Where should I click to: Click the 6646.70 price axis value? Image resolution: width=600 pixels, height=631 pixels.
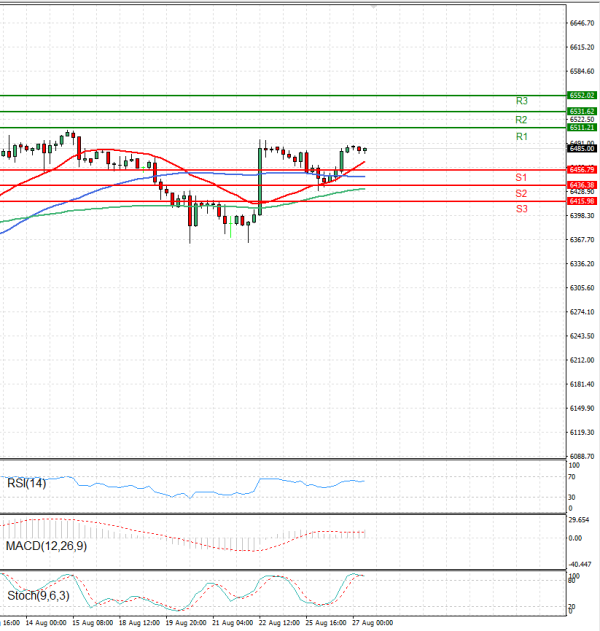click(582, 23)
